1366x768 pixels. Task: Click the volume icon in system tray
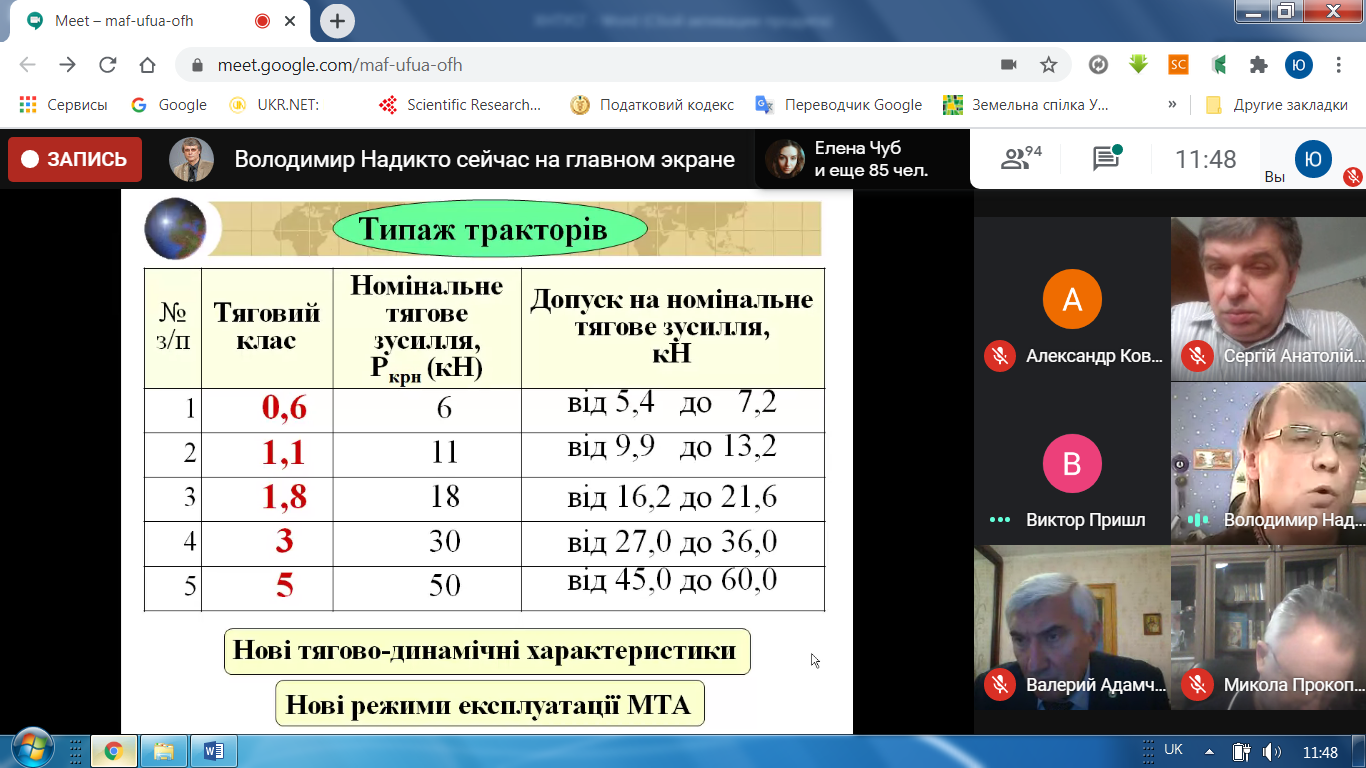tap(1273, 752)
